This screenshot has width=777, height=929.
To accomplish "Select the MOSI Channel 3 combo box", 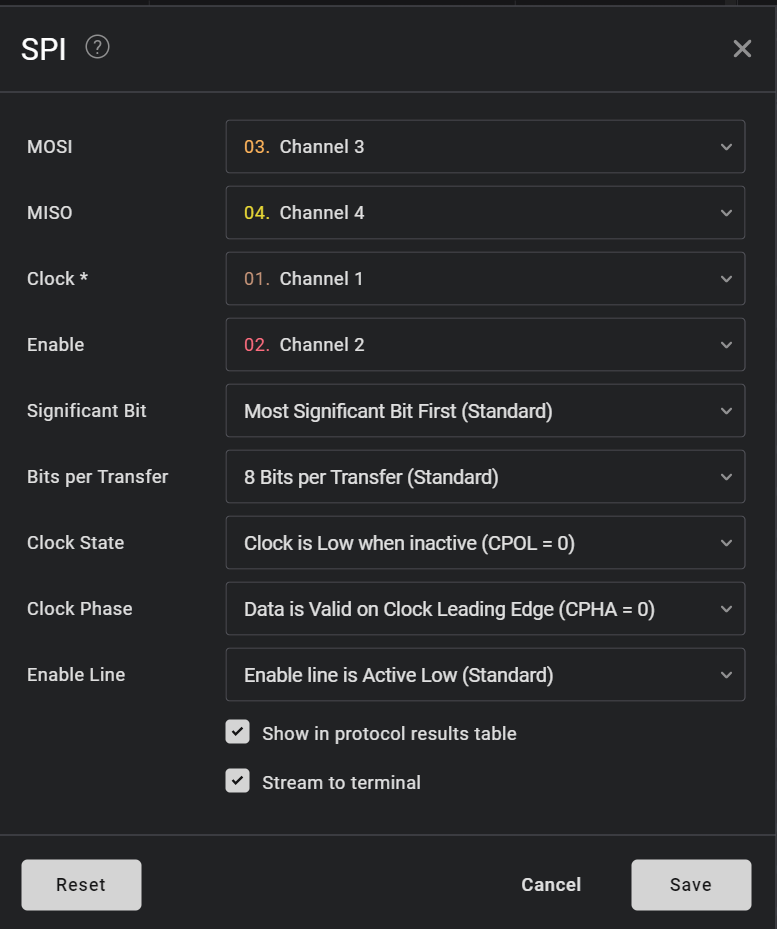I will click(x=485, y=146).
